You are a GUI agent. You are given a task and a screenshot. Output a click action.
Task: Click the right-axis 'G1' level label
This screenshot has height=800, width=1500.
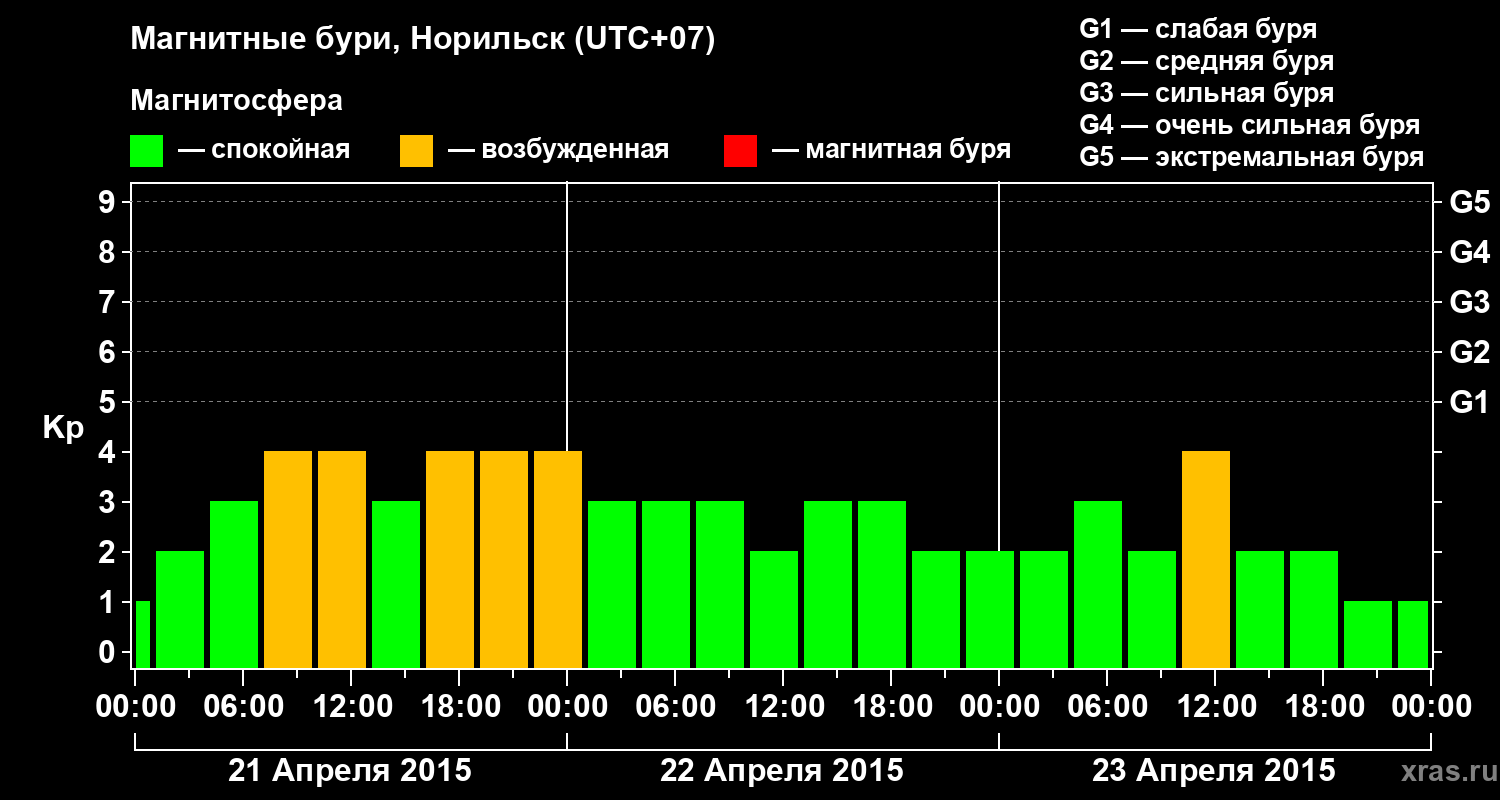[x=1469, y=402]
